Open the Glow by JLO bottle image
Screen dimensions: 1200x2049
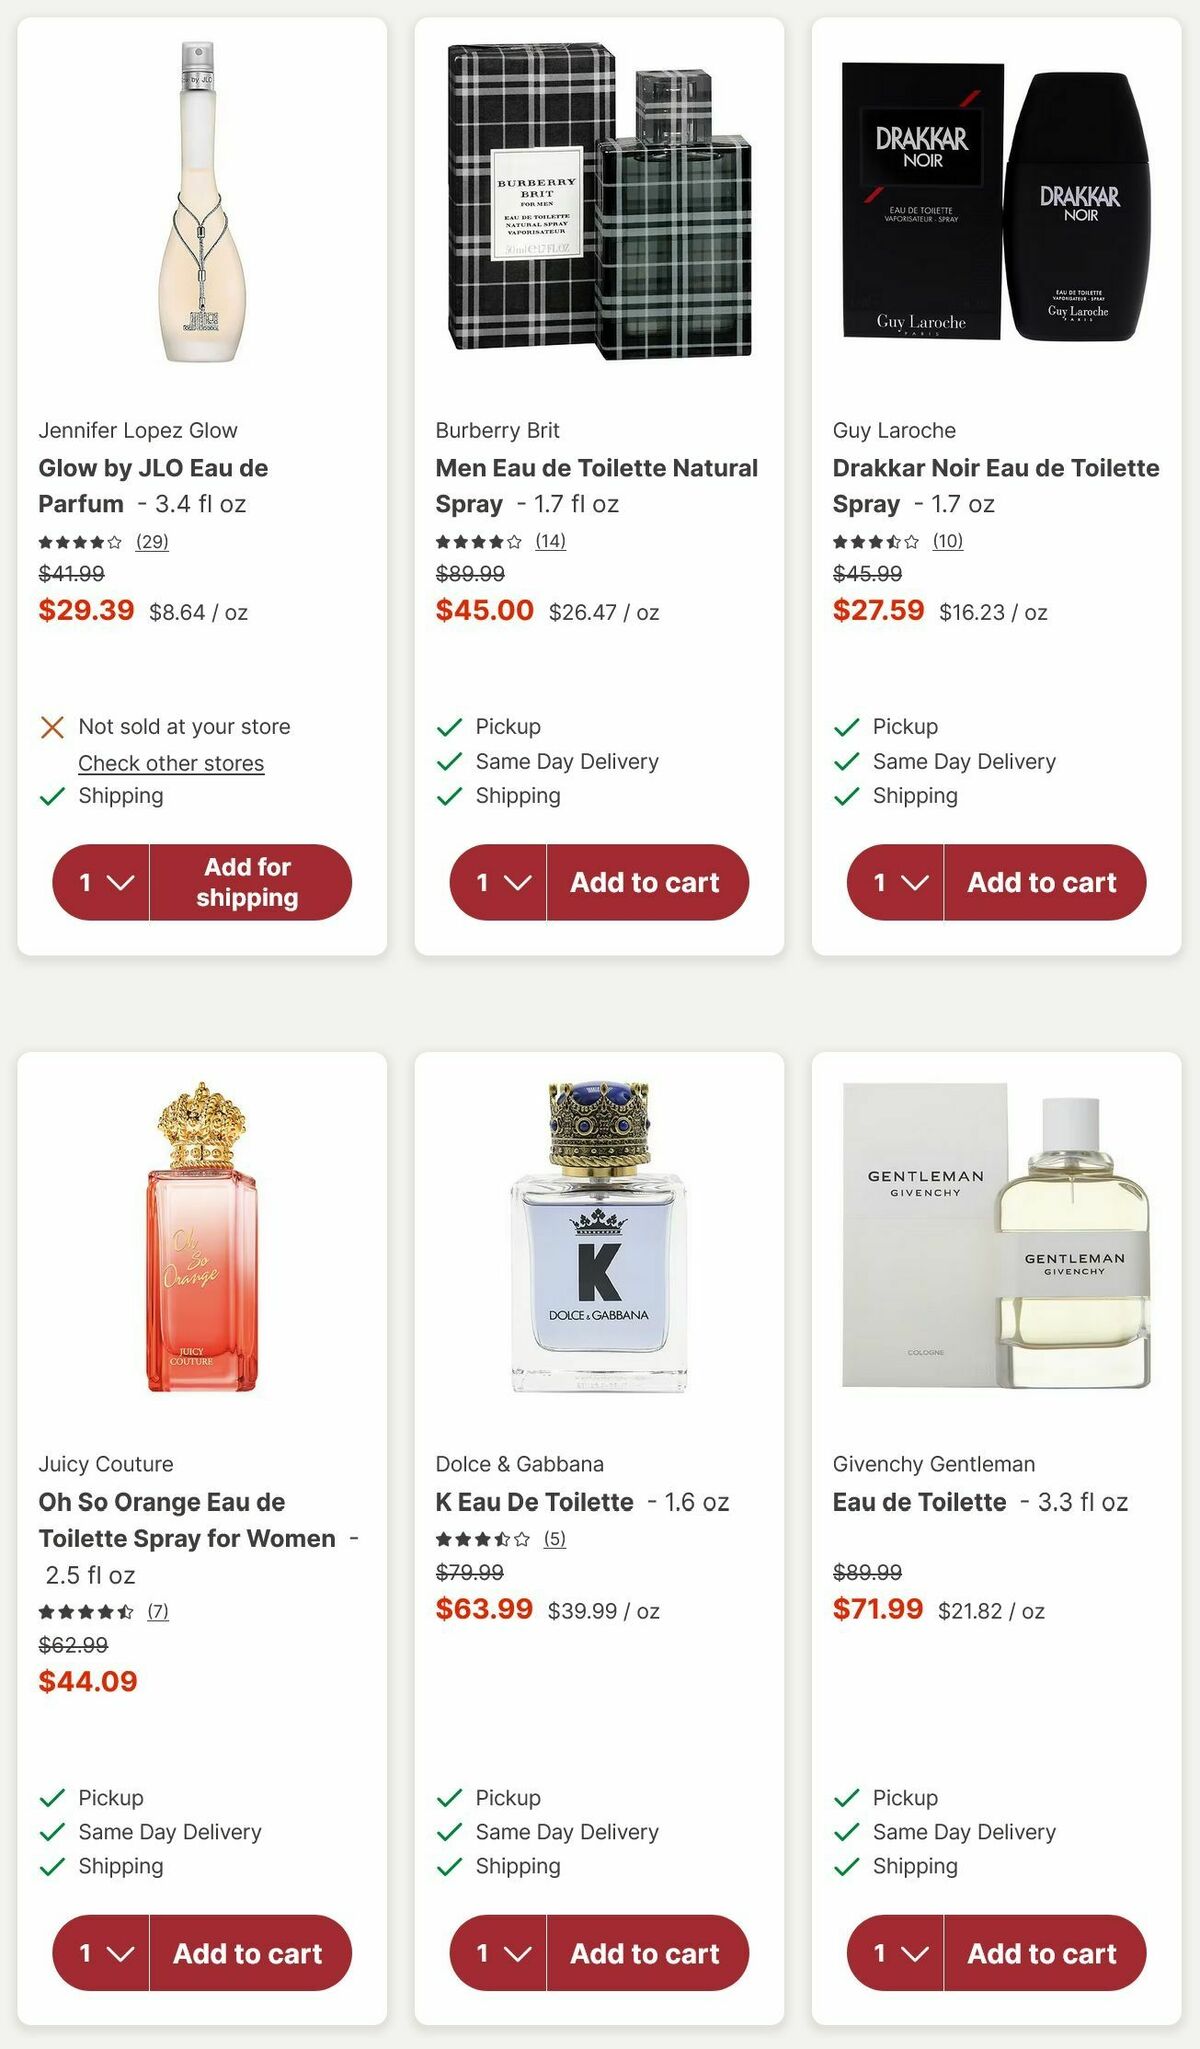coord(202,203)
